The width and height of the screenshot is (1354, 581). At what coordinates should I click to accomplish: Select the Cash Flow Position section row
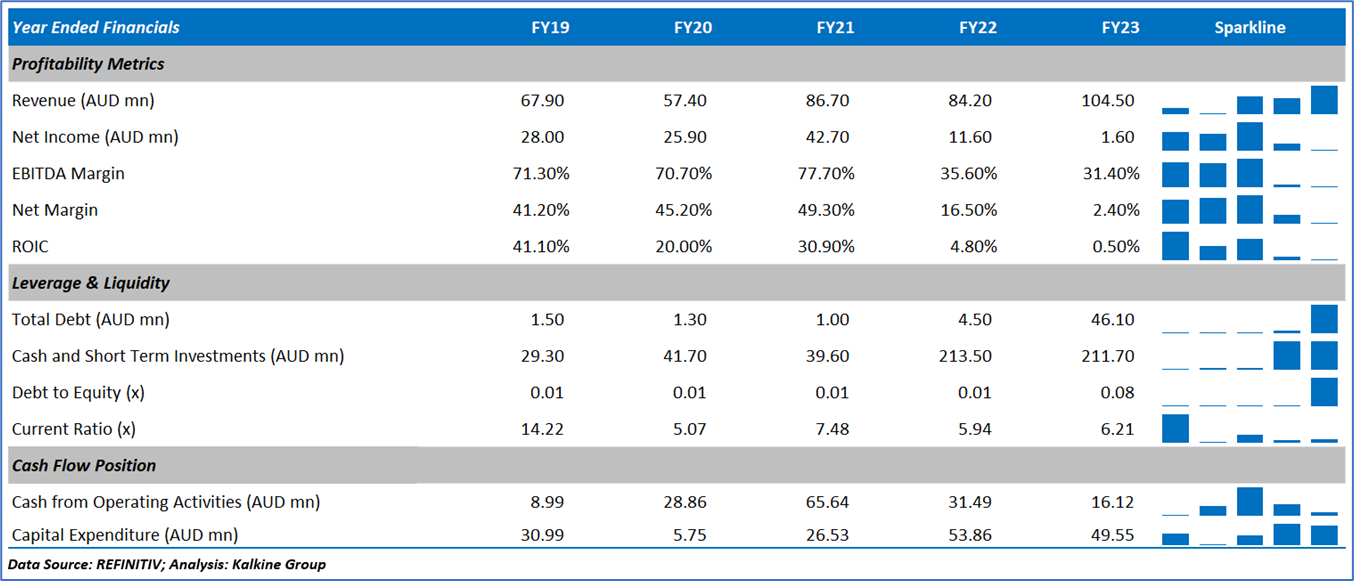pos(84,466)
